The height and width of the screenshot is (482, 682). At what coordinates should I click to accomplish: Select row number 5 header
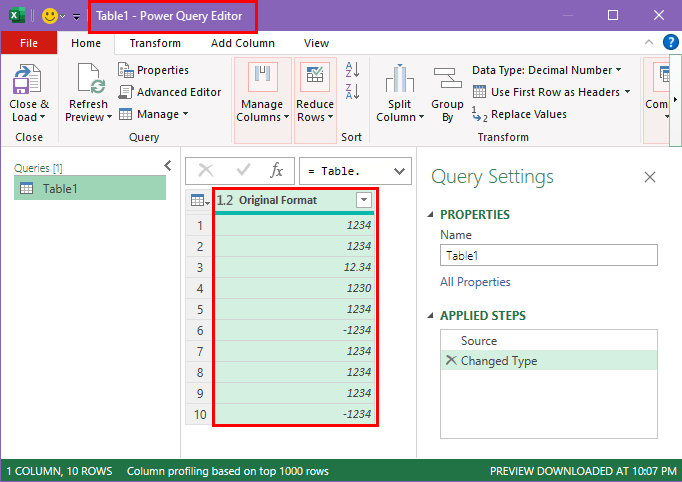pos(200,309)
